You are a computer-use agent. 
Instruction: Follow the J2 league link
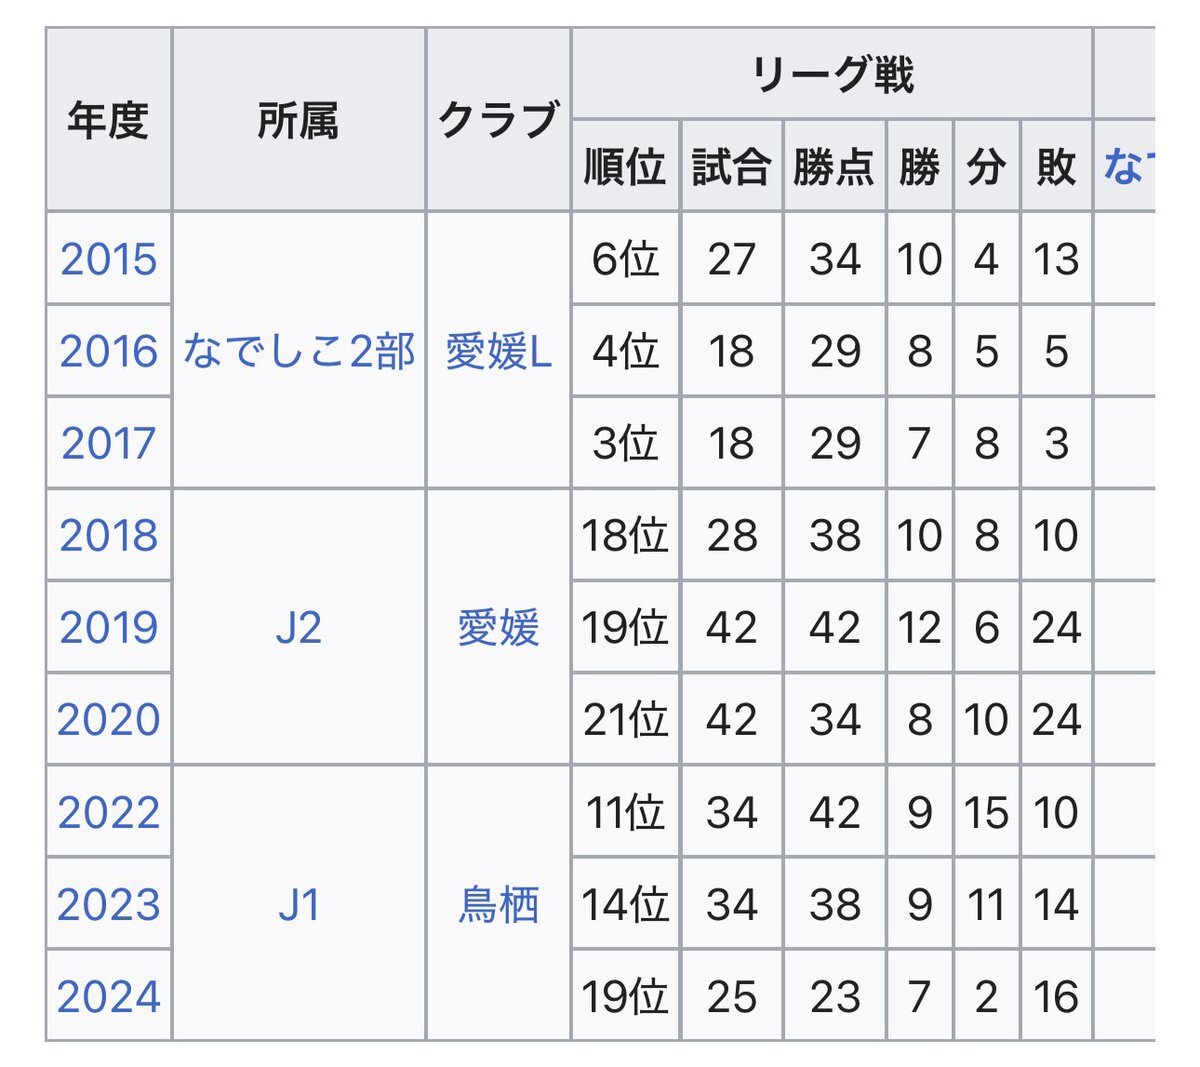click(299, 627)
